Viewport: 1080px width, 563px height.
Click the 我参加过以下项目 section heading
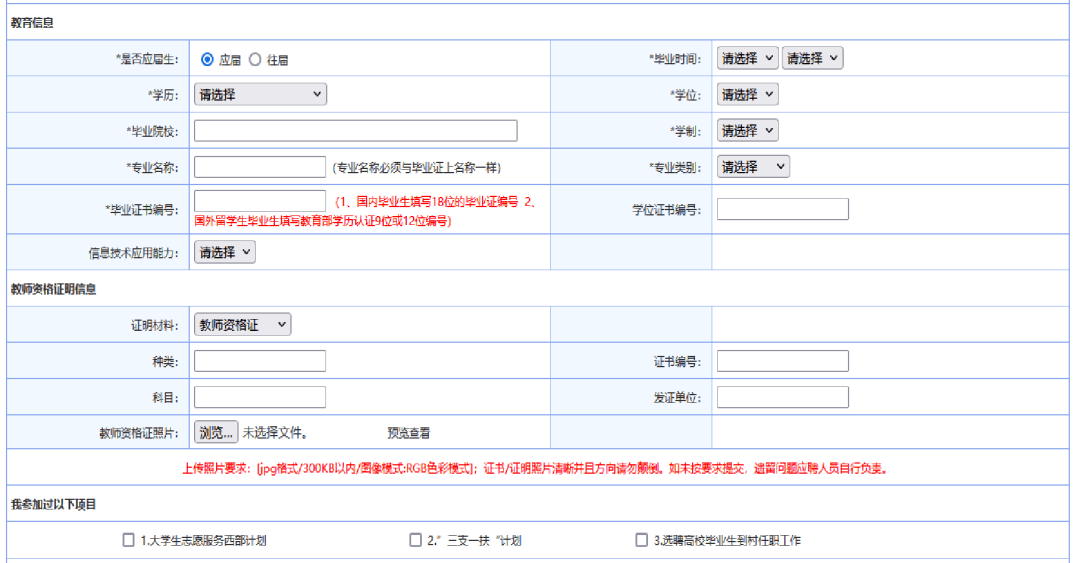(x=54, y=505)
